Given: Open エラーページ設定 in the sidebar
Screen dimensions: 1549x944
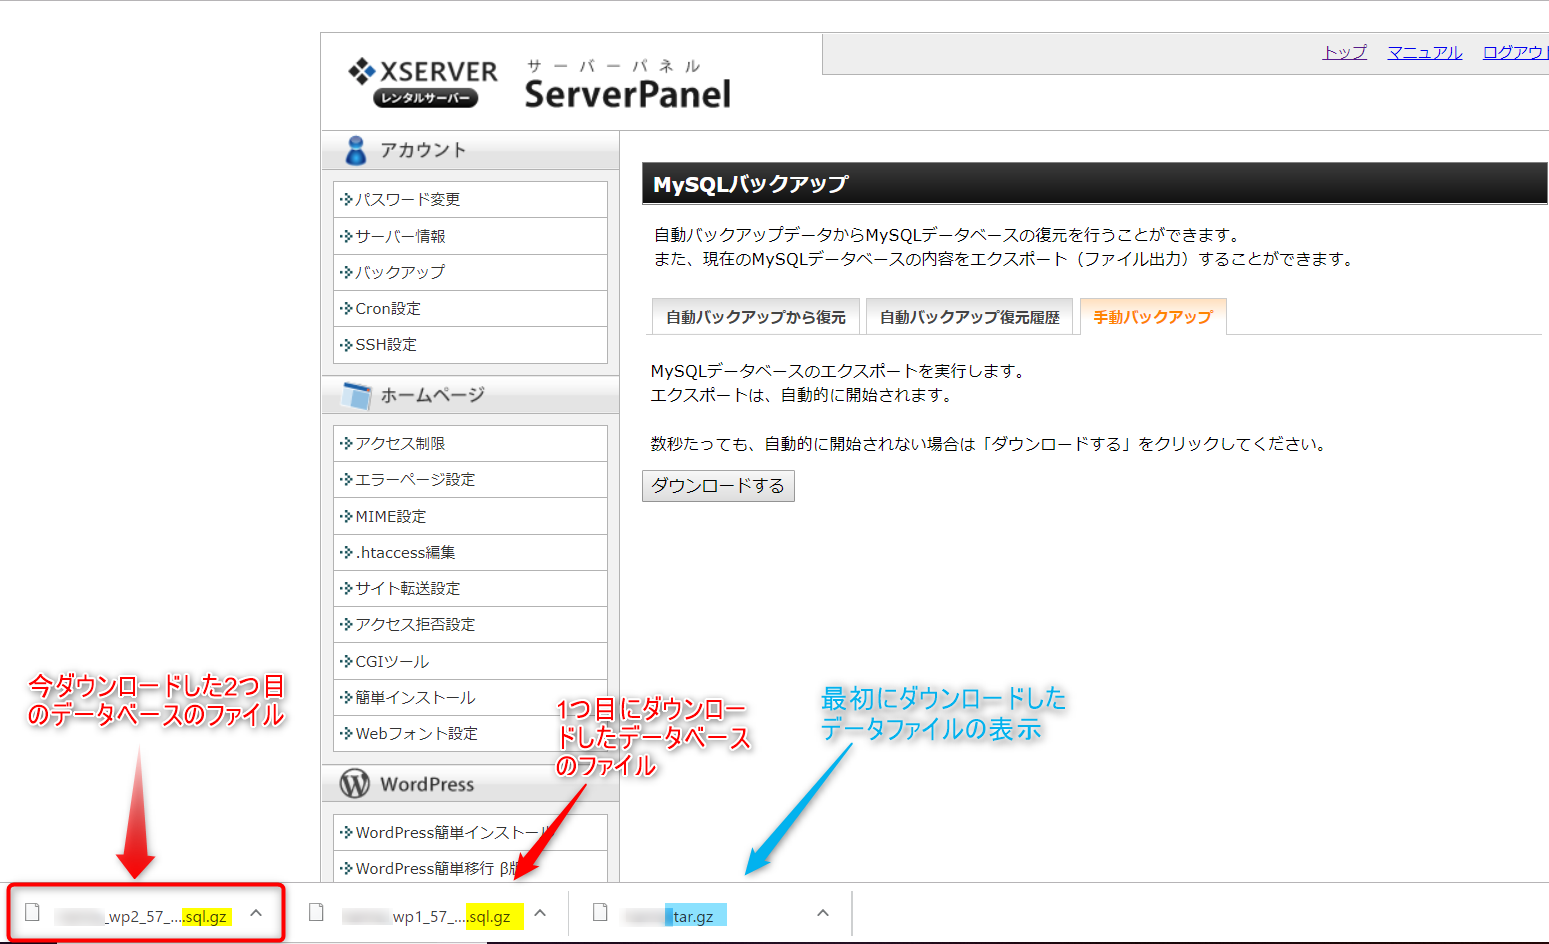Looking at the screenshot, I should (x=470, y=479).
